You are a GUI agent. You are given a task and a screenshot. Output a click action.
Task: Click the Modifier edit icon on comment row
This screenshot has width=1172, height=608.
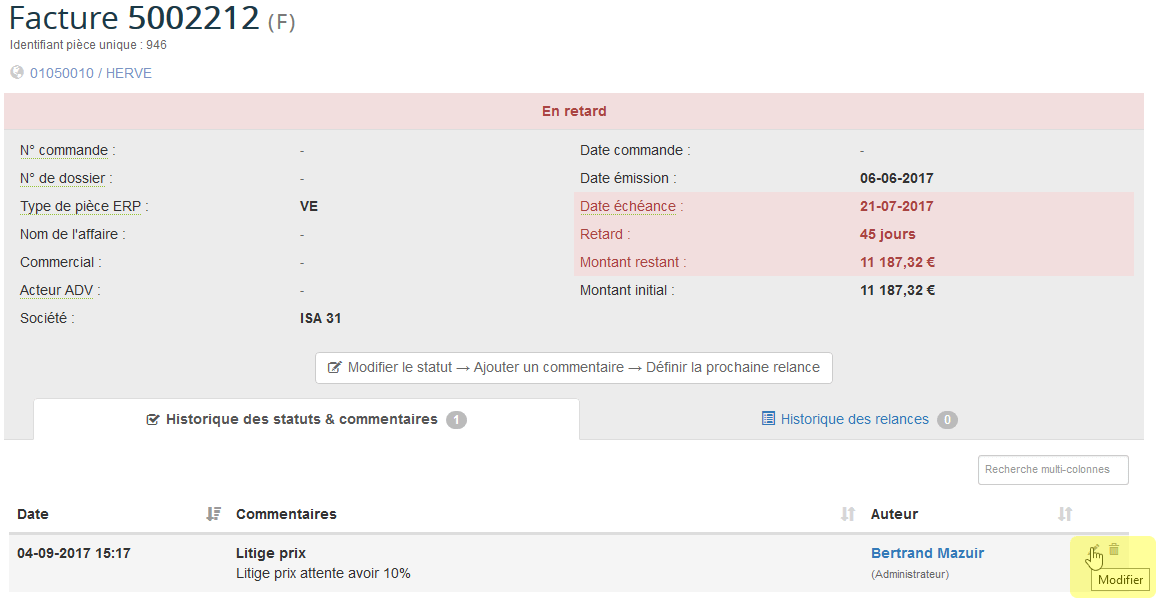click(1094, 550)
